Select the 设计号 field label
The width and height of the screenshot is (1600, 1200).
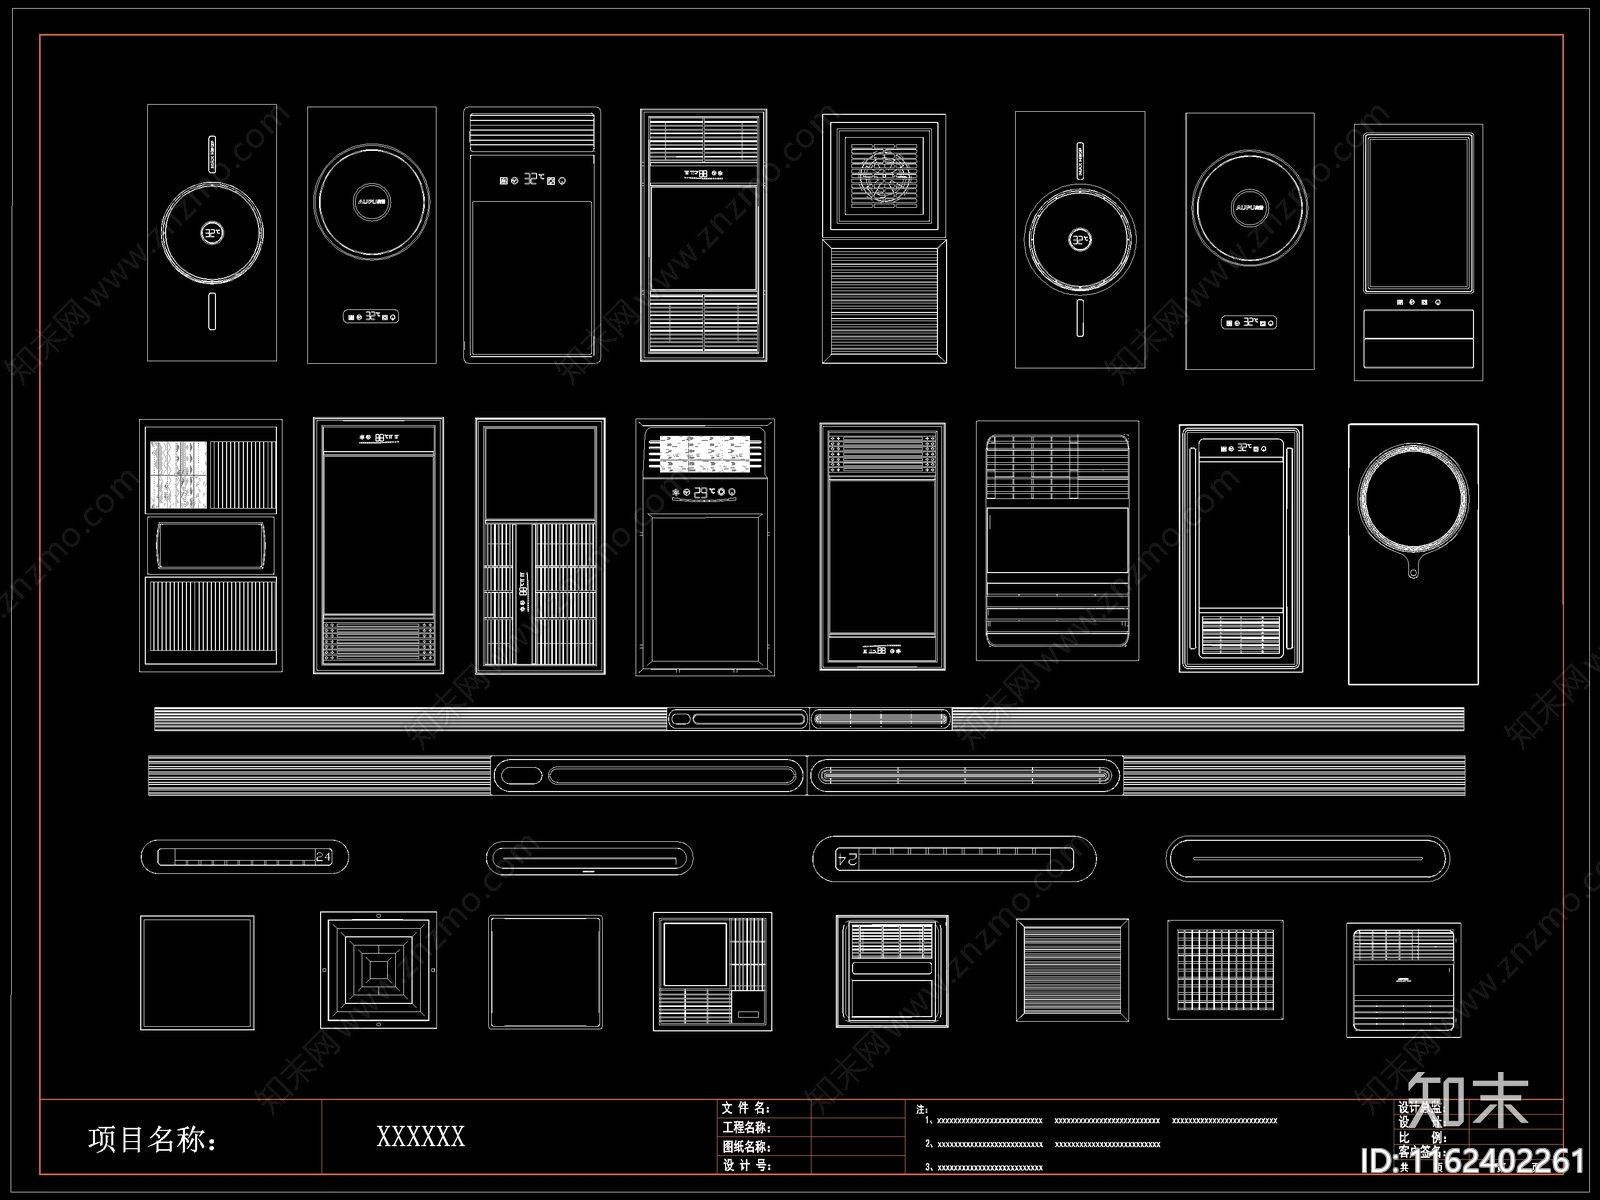(746, 1165)
